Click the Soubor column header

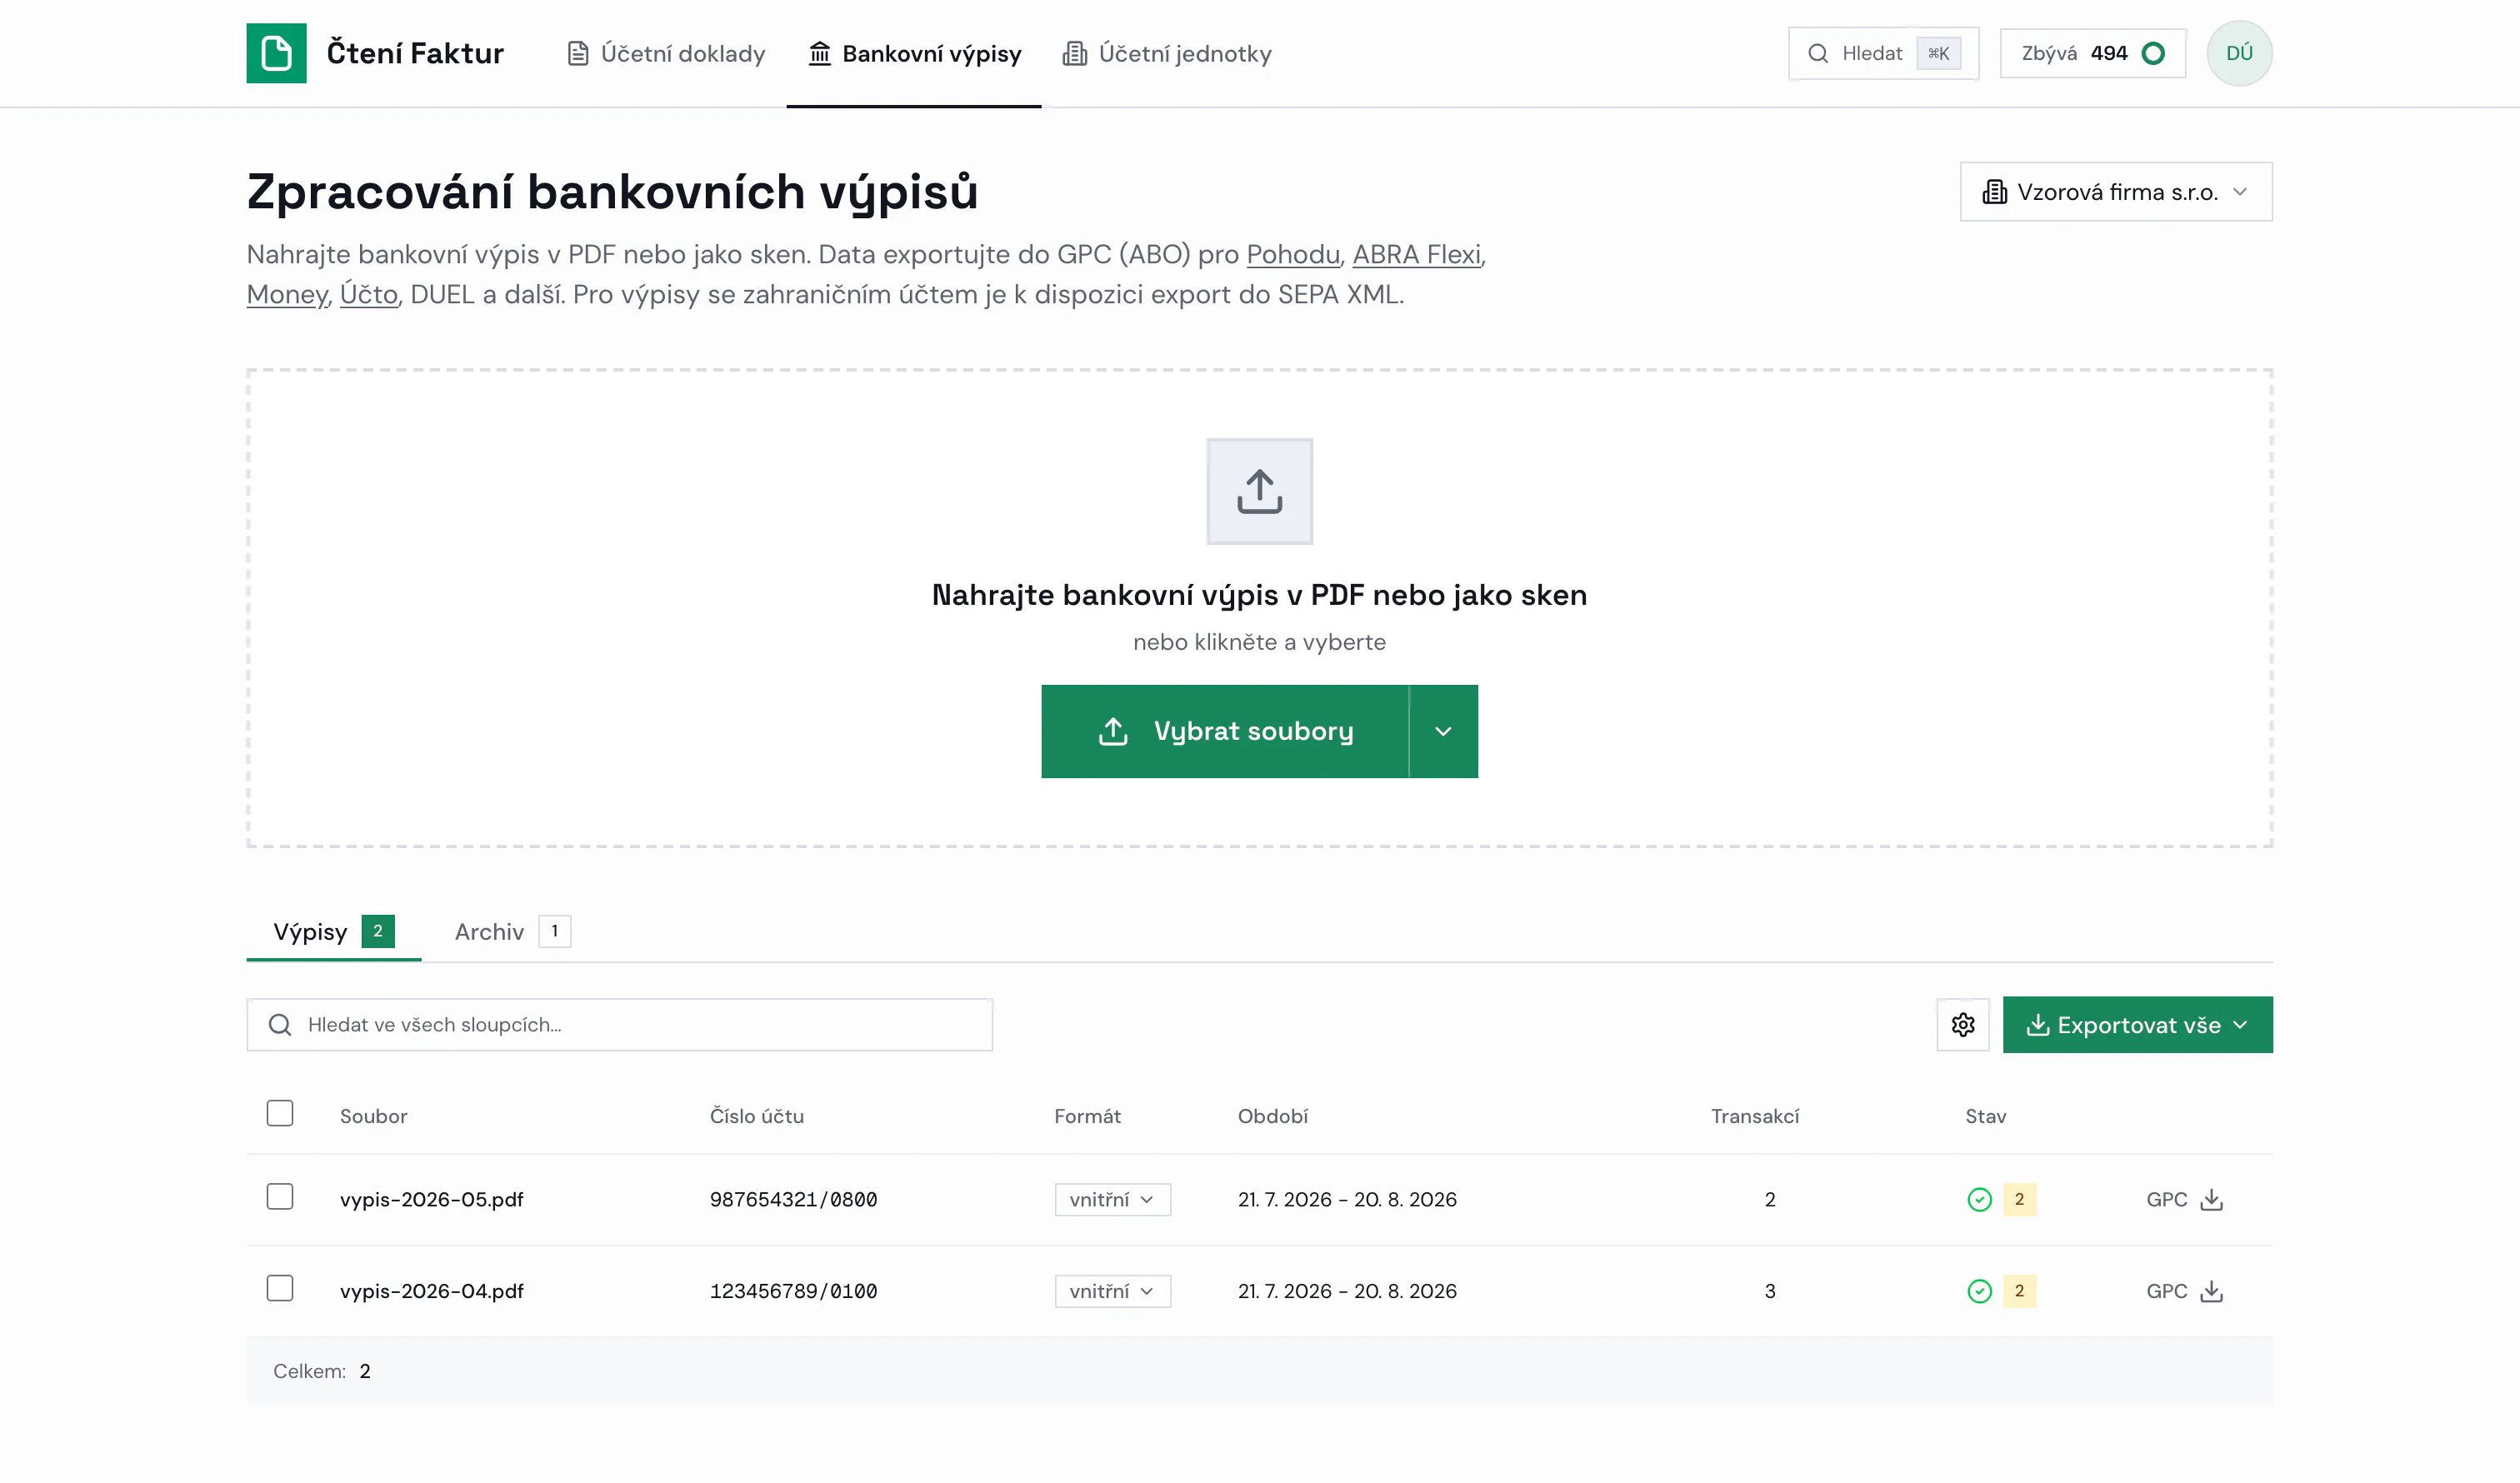pyautogui.click(x=373, y=1116)
